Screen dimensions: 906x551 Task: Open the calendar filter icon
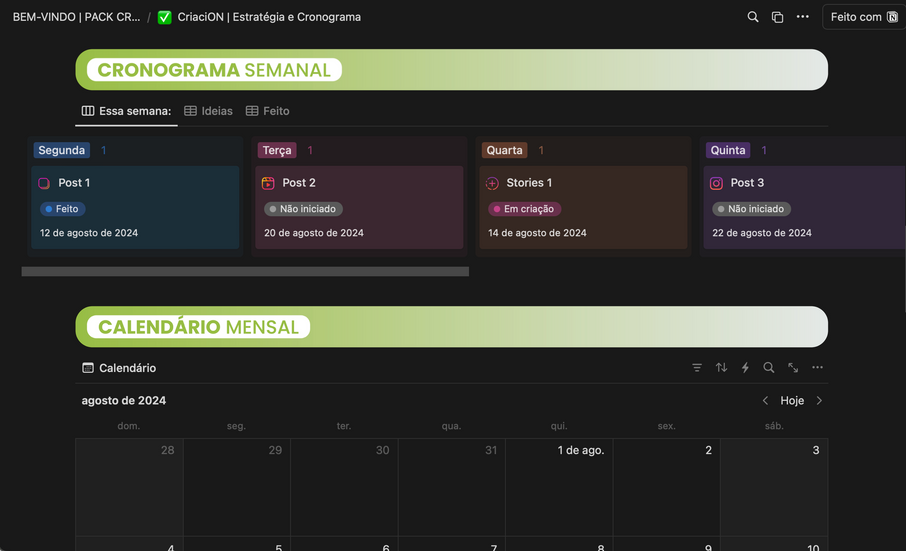click(x=697, y=367)
